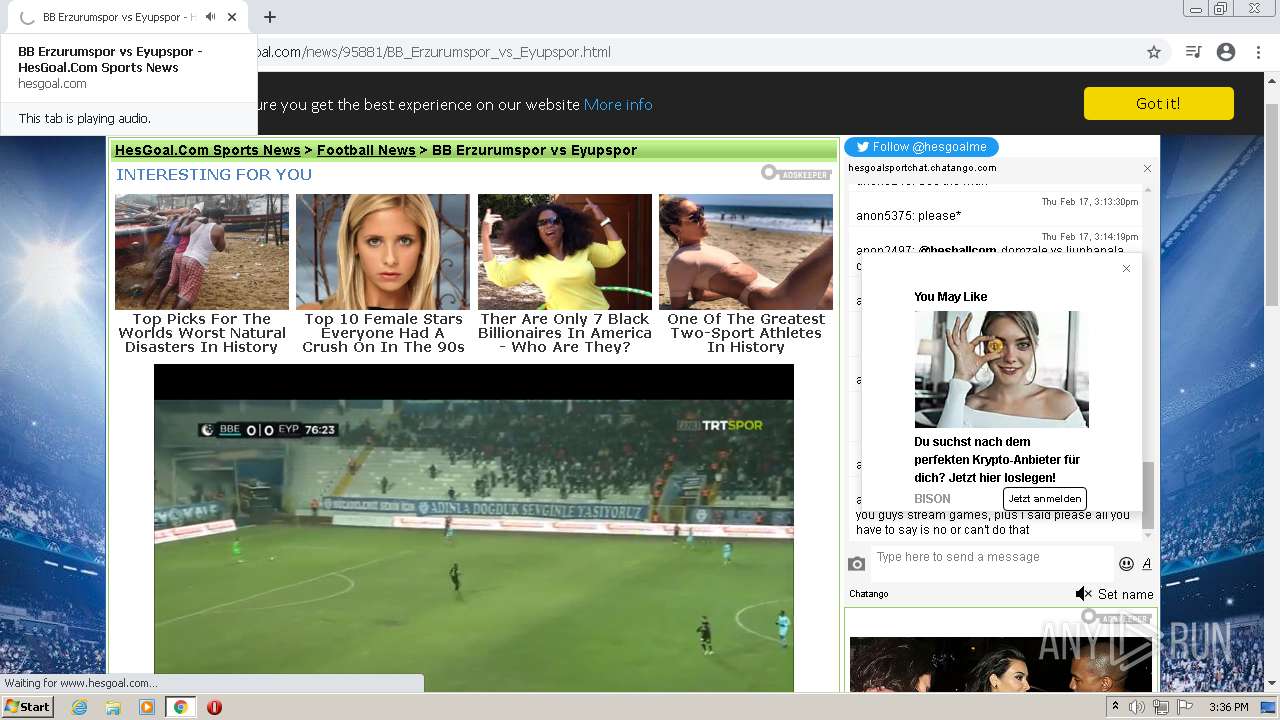
Task: Open the Chrome profile avatar
Action: (1226, 52)
